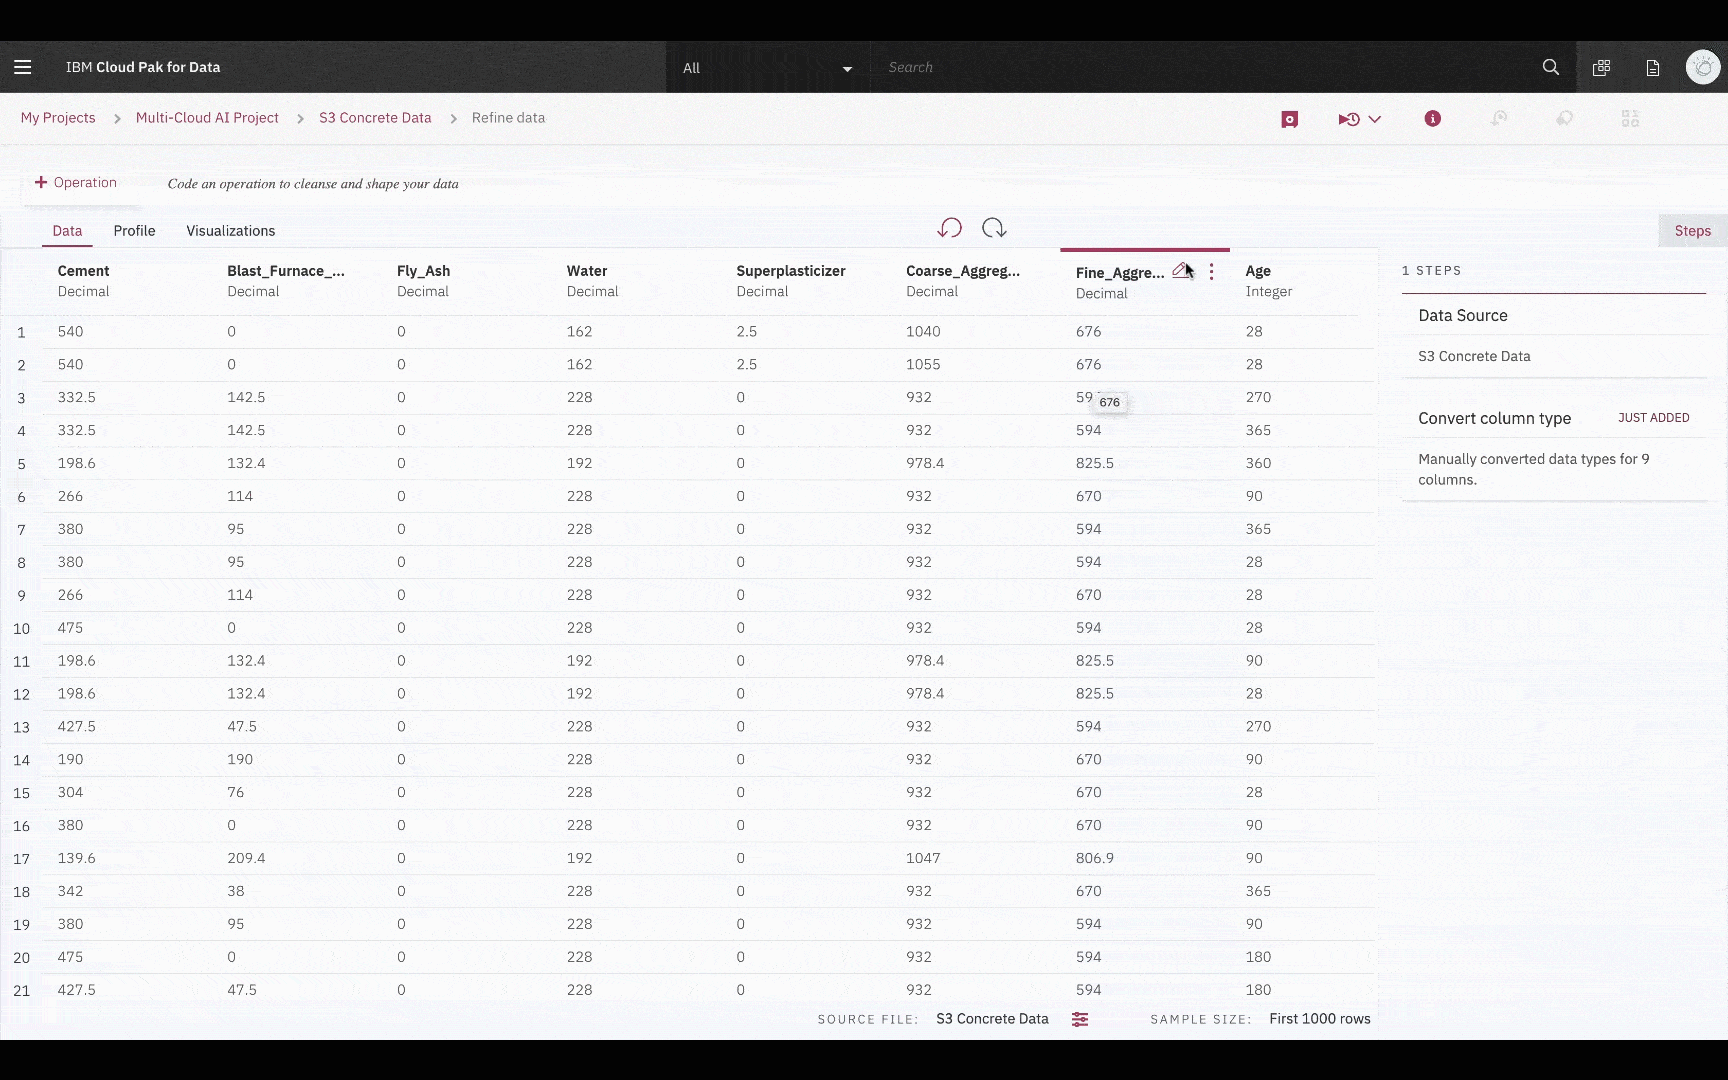The height and width of the screenshot is (1080, 1728).
Task: Select the Coarse_Aggreg column header
Action: coord(963,271)
